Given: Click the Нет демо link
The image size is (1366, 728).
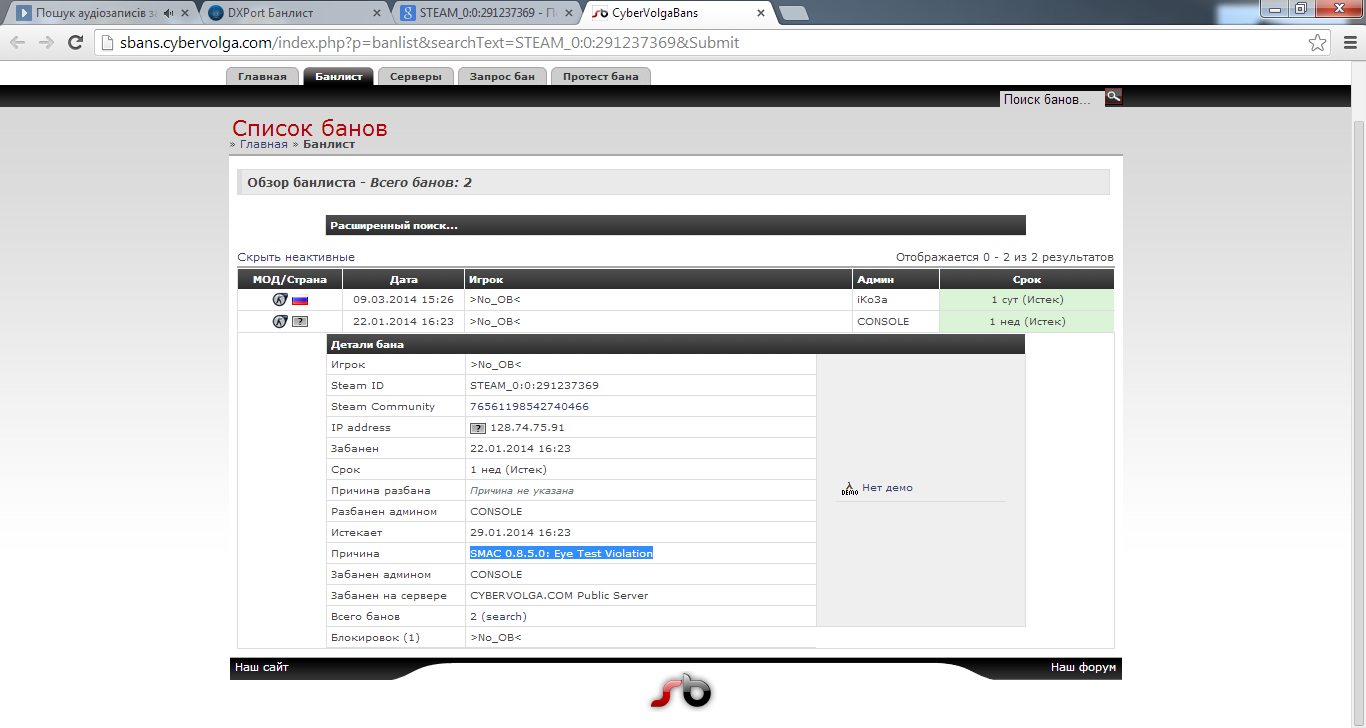Looking at the screenshot, I should (887, 488).
